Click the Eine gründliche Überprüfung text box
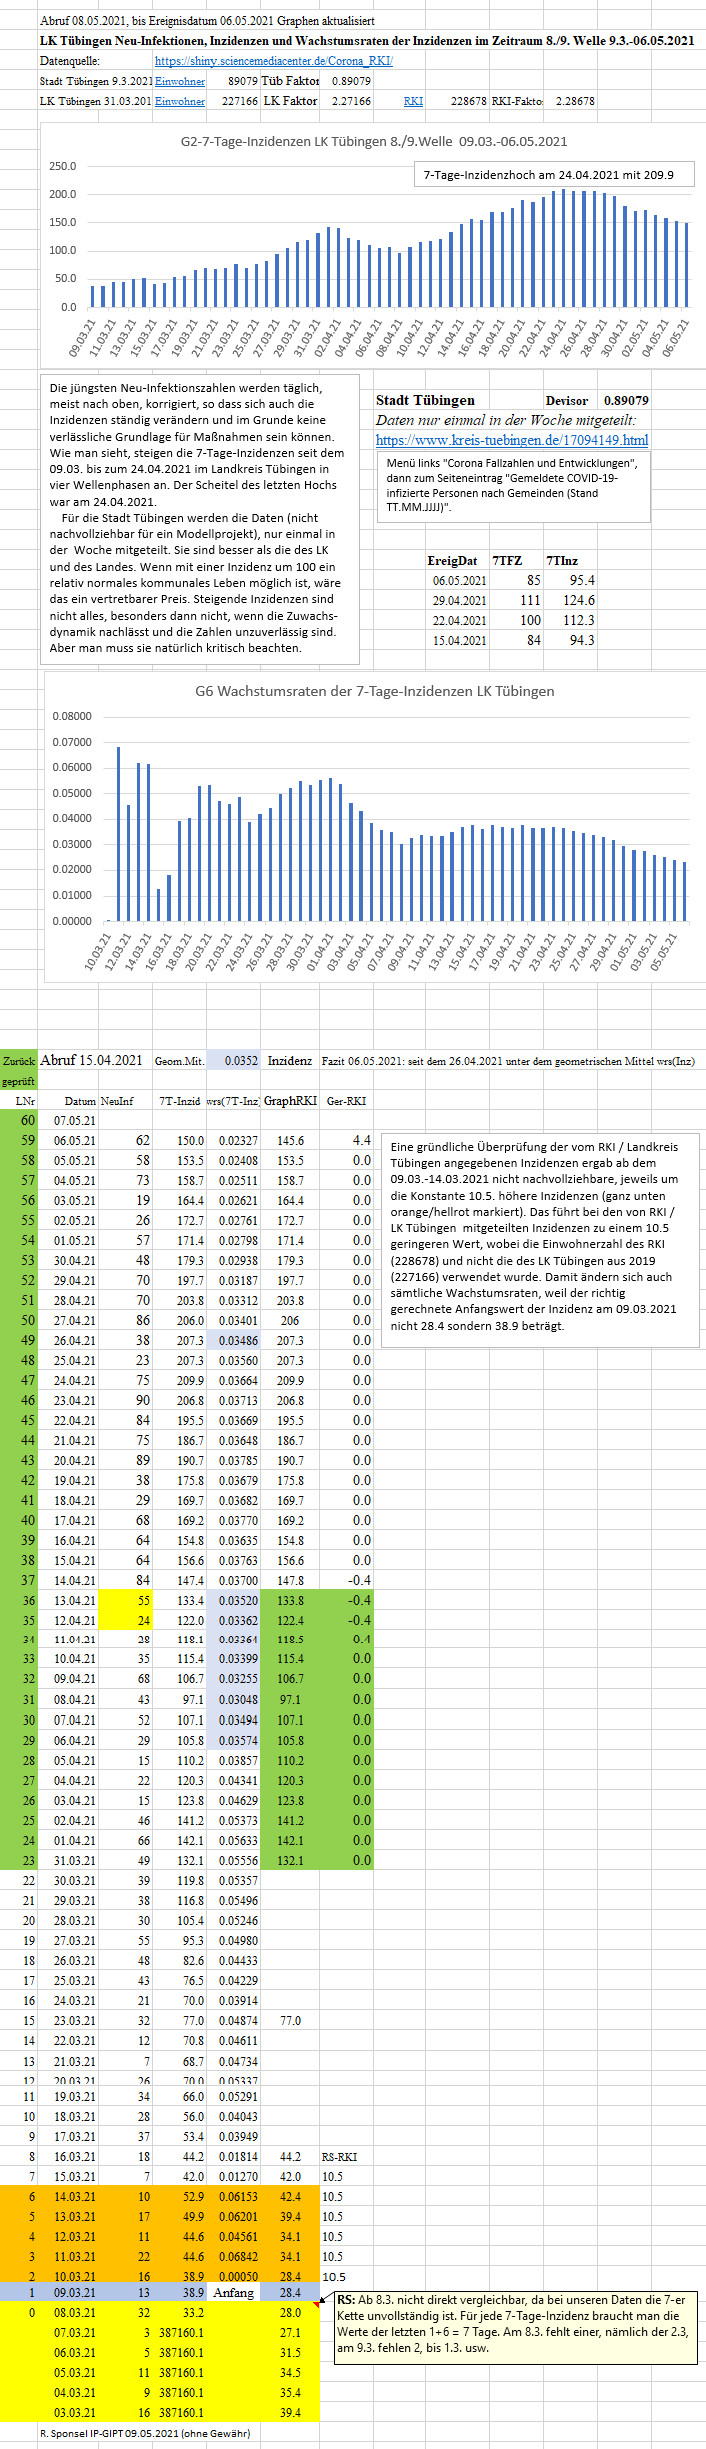This screenshot has width=706, height=2449. [x=540, y=1240]
